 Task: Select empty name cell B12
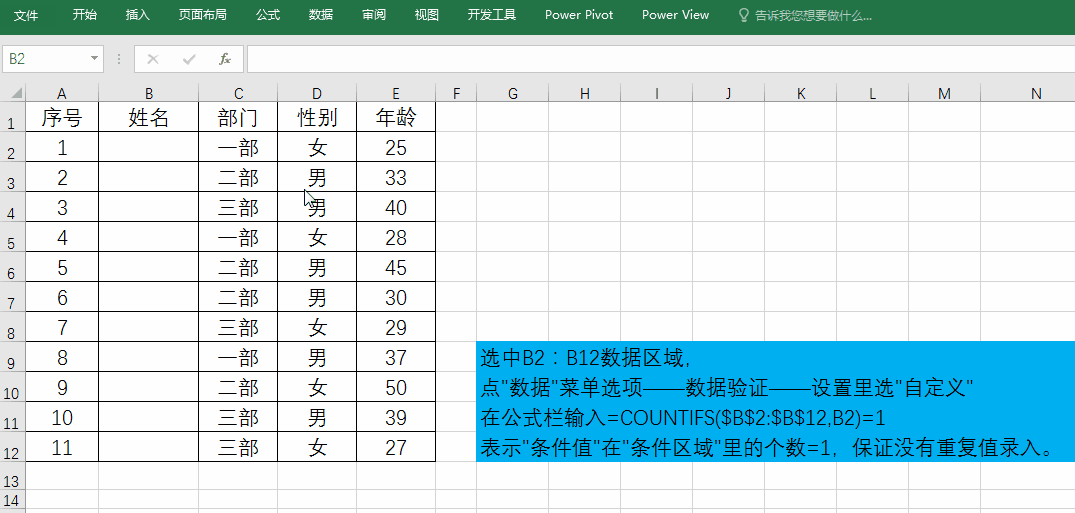149,447
